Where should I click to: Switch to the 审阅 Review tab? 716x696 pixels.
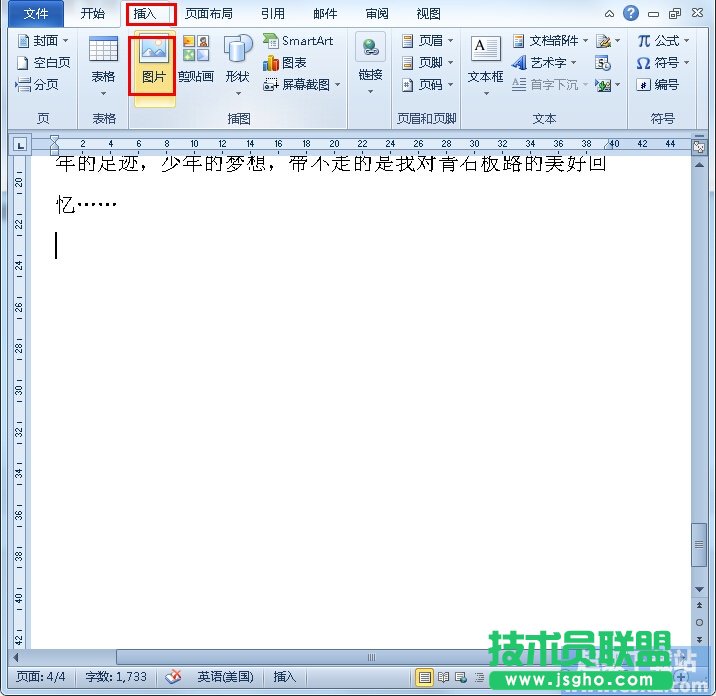click(377, 14)
